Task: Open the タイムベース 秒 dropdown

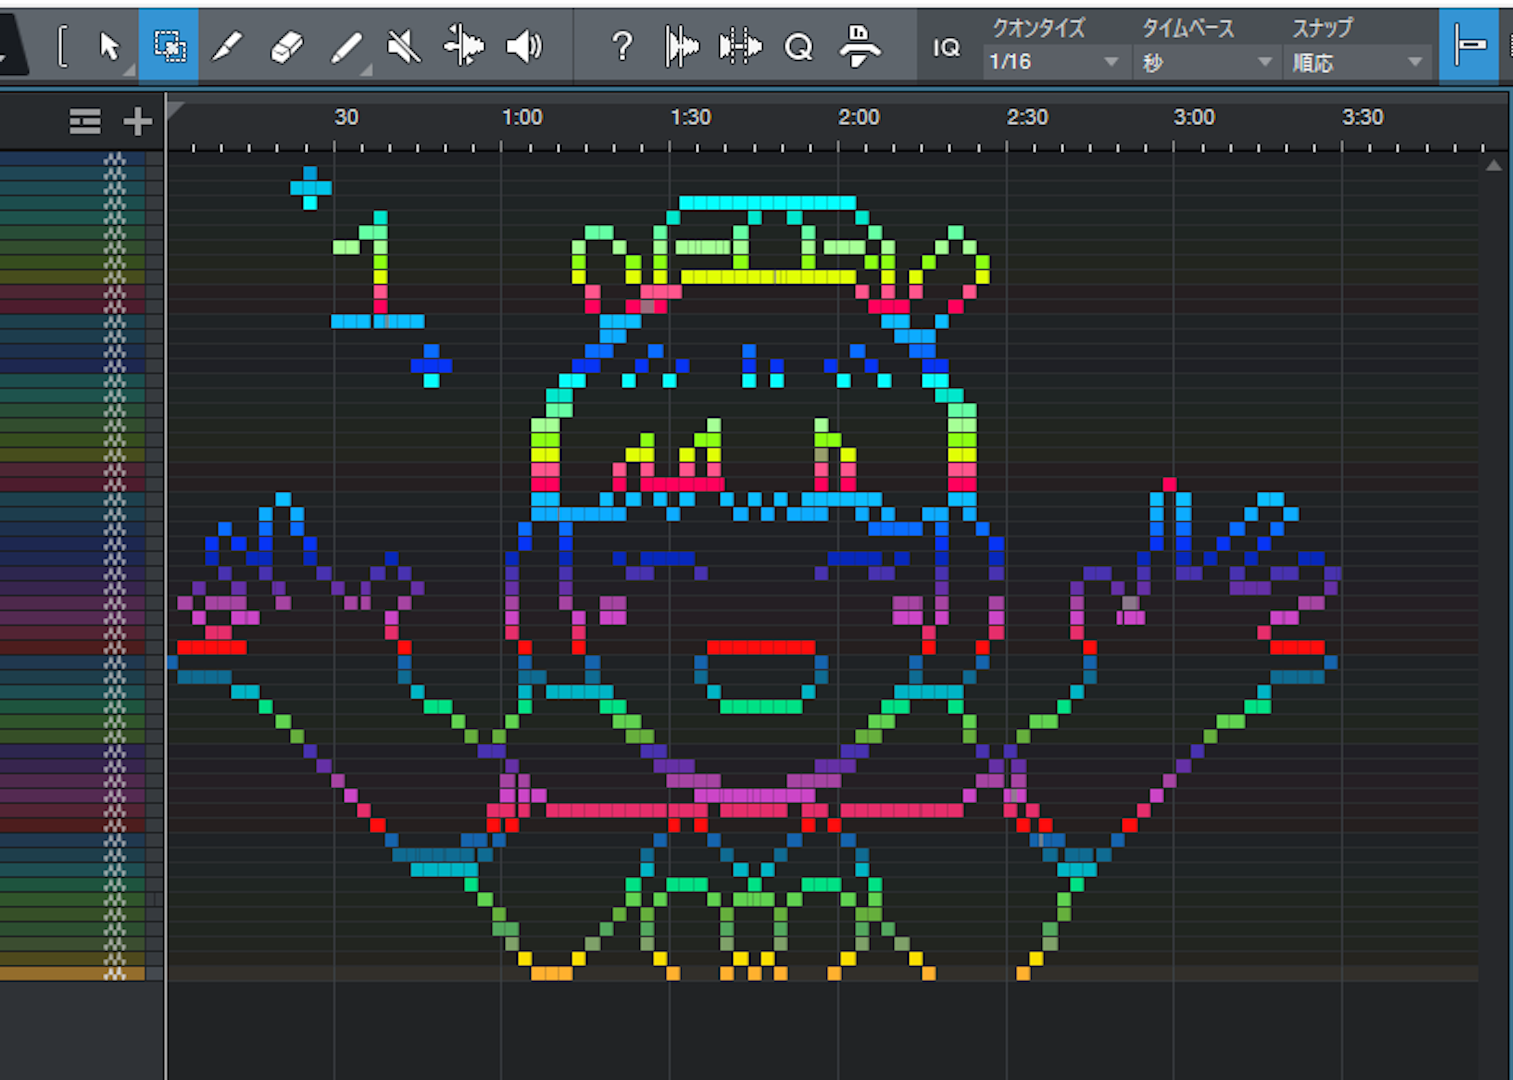Action: [1207, 62]
